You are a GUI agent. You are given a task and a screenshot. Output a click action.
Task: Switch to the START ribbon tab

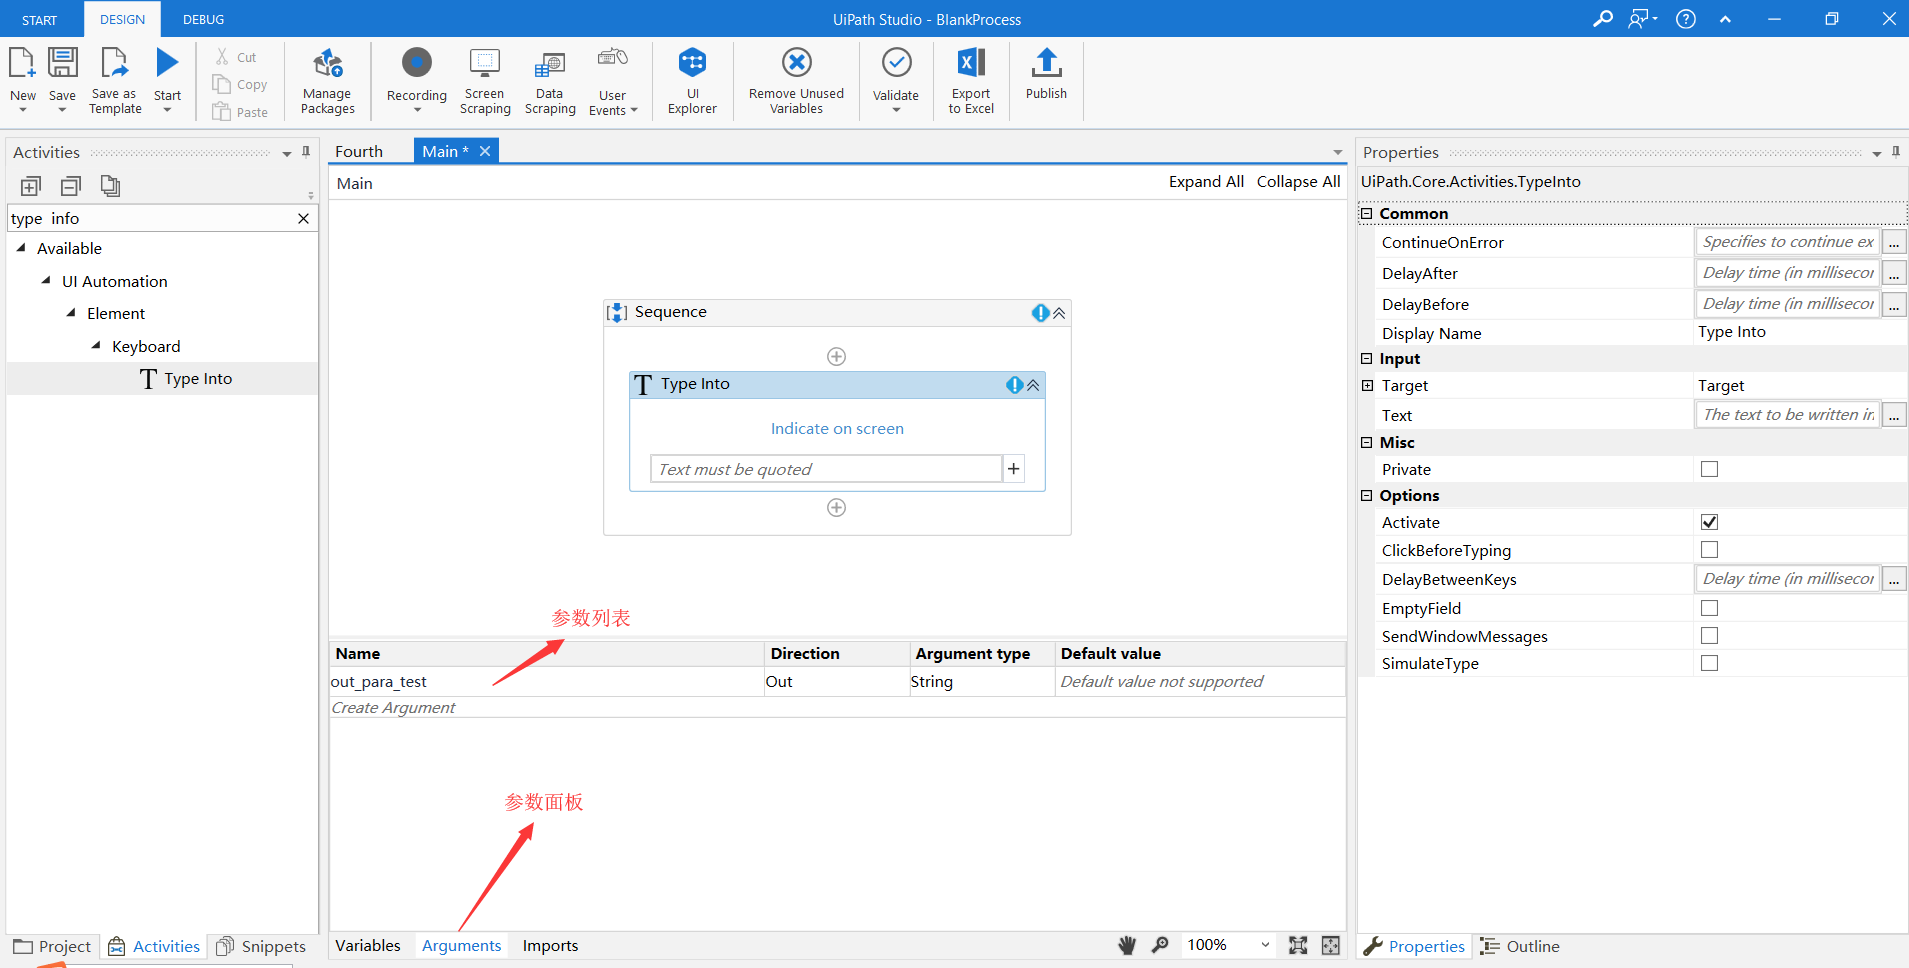pos(40,20)
